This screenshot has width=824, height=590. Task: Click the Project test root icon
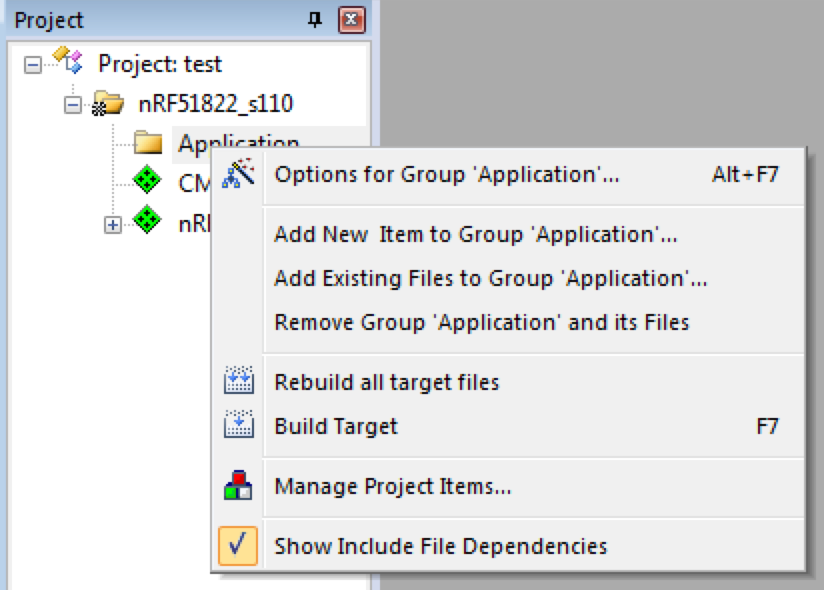pos(68,62)
